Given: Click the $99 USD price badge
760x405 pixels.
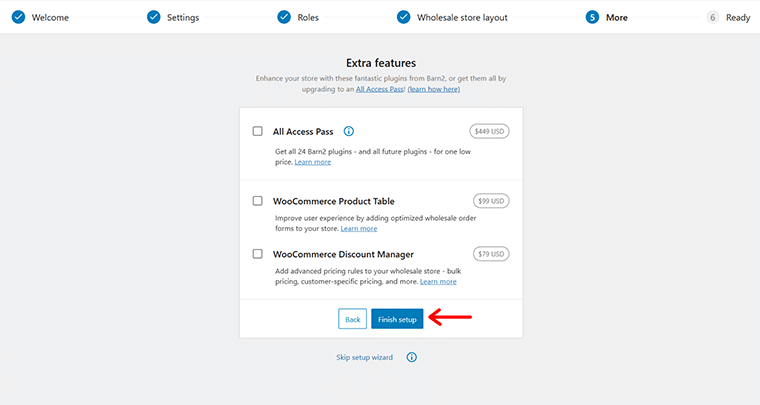Looking at the screenshot, I should pos(491,201).
